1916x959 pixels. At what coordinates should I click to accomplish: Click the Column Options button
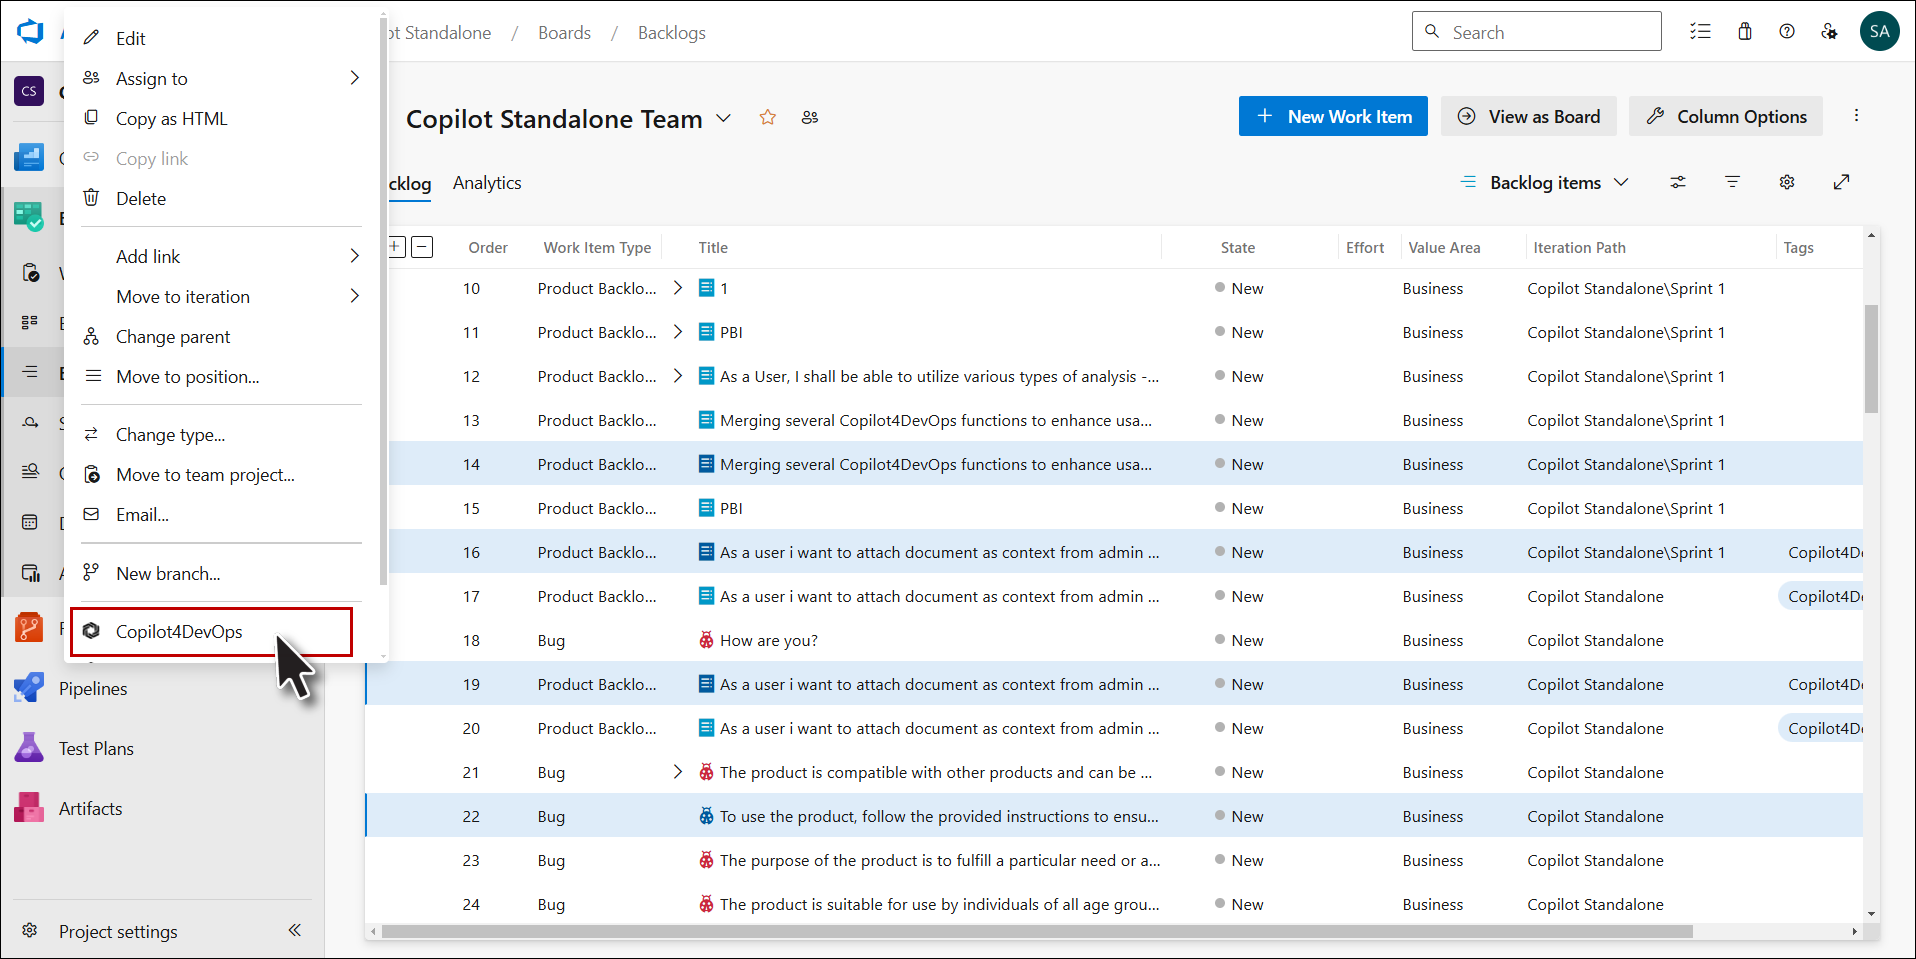click(x=1726, y=116)
